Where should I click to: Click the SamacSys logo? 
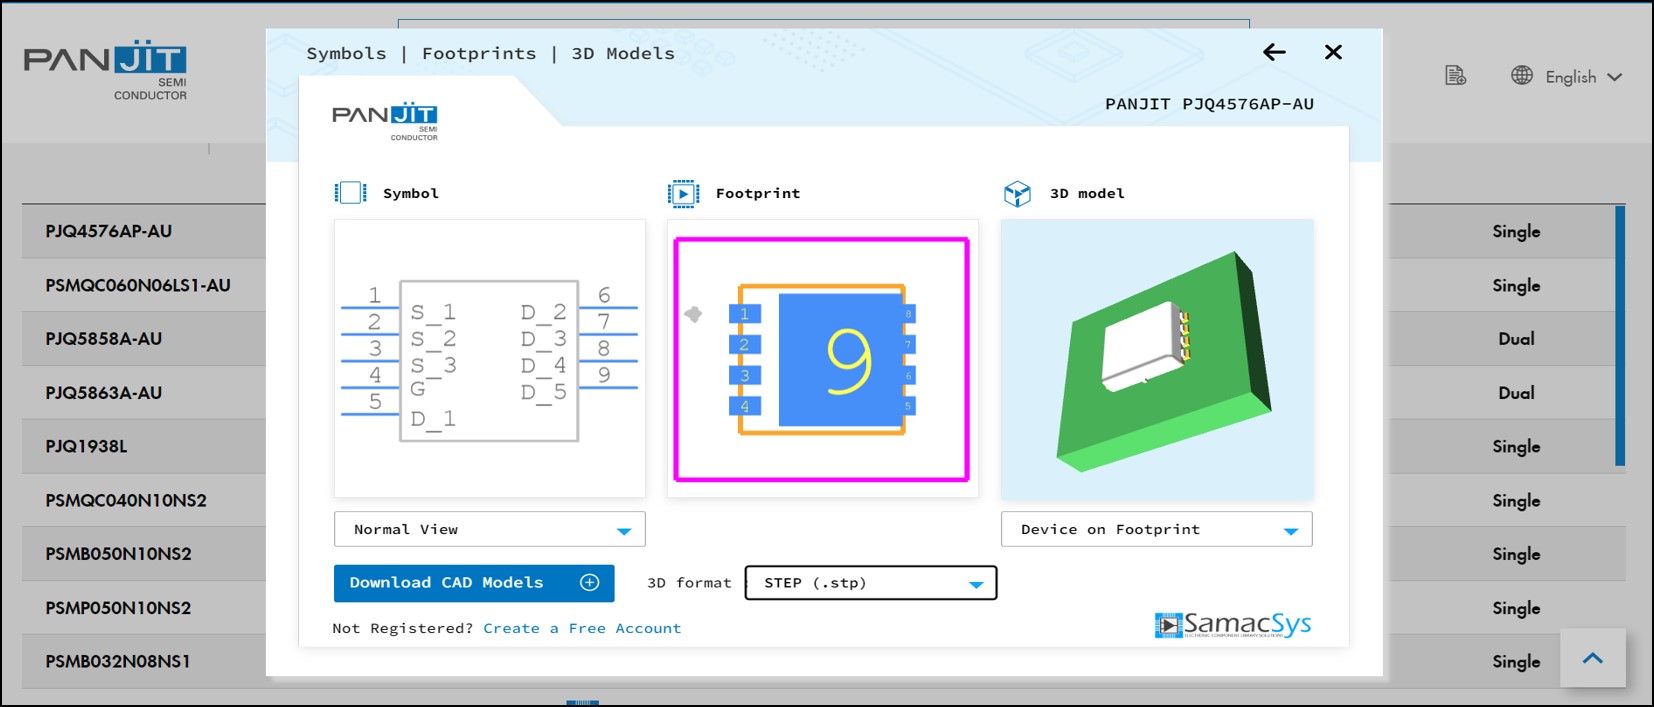(x=1232, y=625)
